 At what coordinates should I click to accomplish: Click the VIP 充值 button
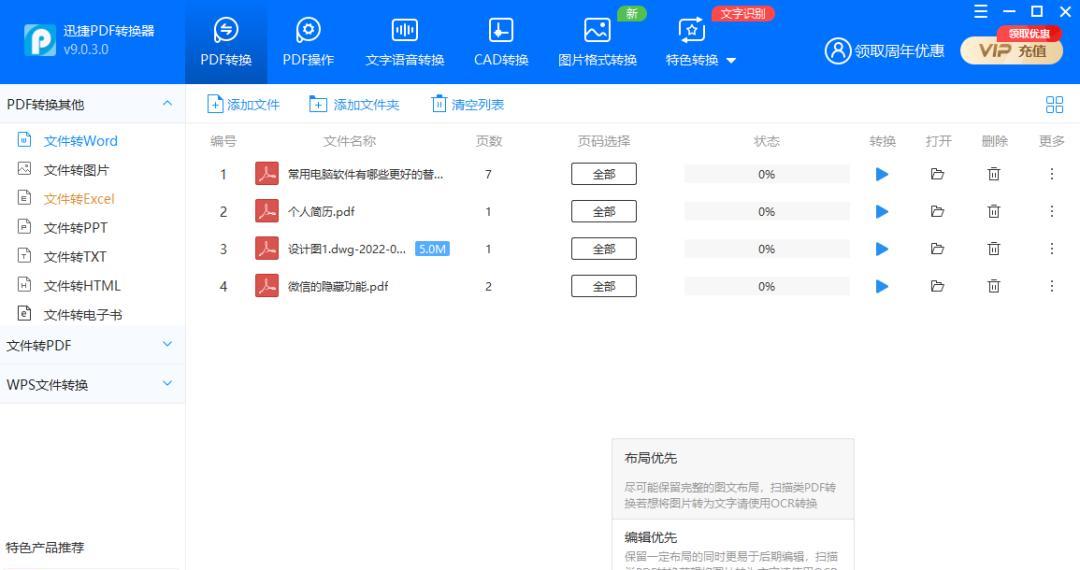(x=1011, y=51)
